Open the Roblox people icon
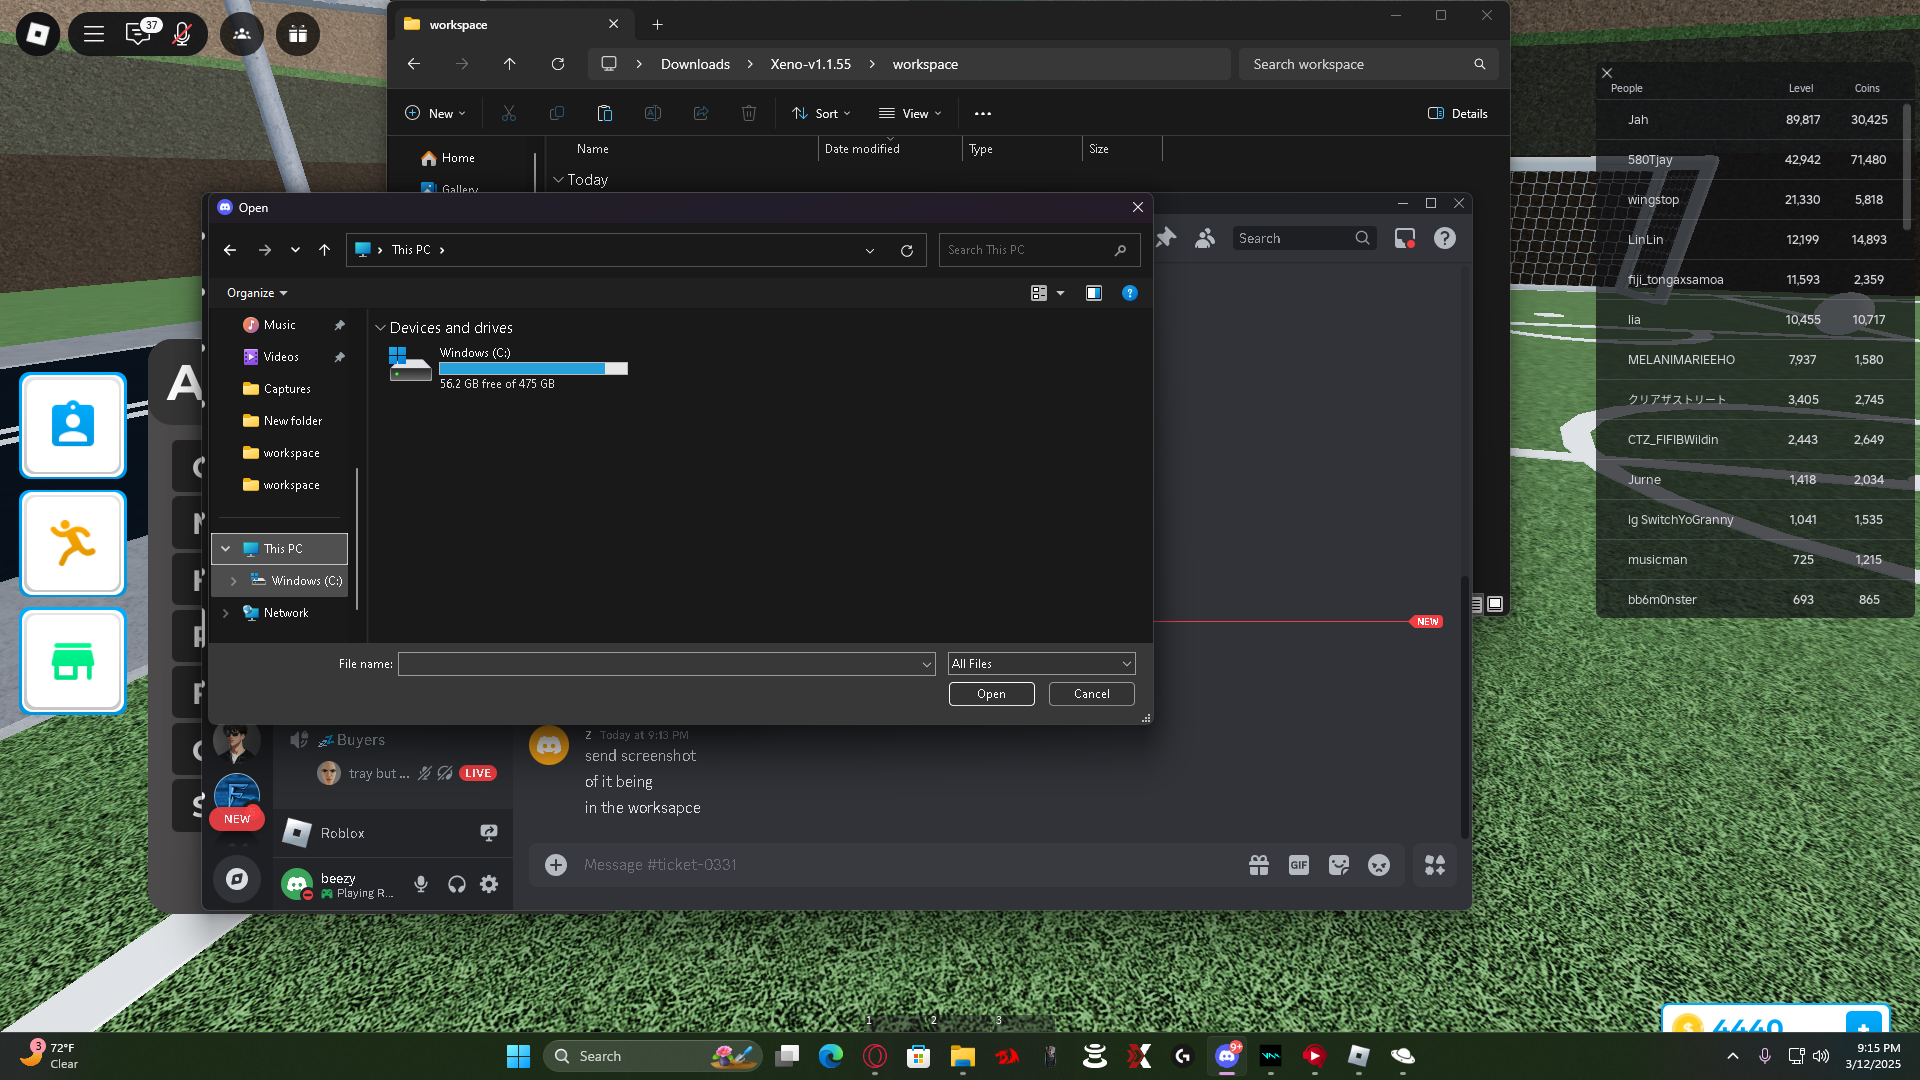Screen dimensions: 1920x1080 (x=242, y=34)
